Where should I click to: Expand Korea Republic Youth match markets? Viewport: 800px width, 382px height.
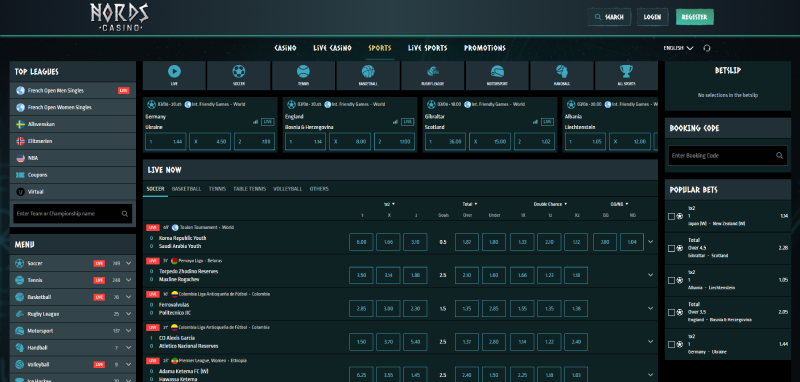651,242
